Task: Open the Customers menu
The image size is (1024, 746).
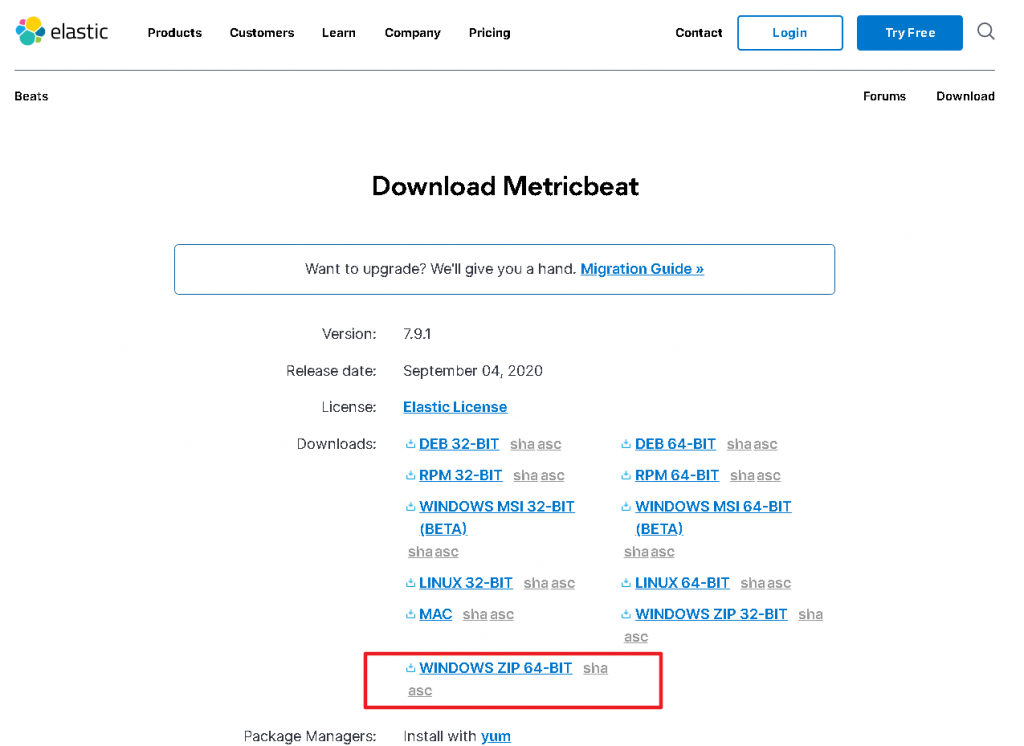Action: (x=262, y=33)
